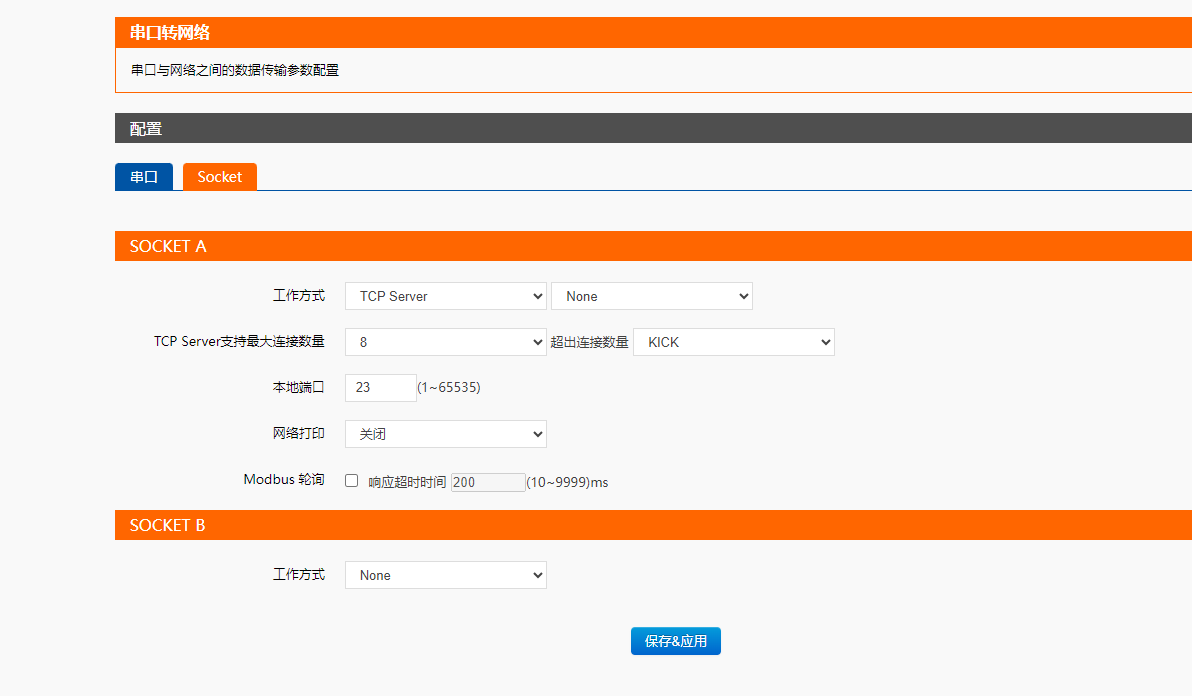Open SOCKET A 工作方式 TCP Server dropdown
The image size is (1192, 696).
click(x=445, y=296)
